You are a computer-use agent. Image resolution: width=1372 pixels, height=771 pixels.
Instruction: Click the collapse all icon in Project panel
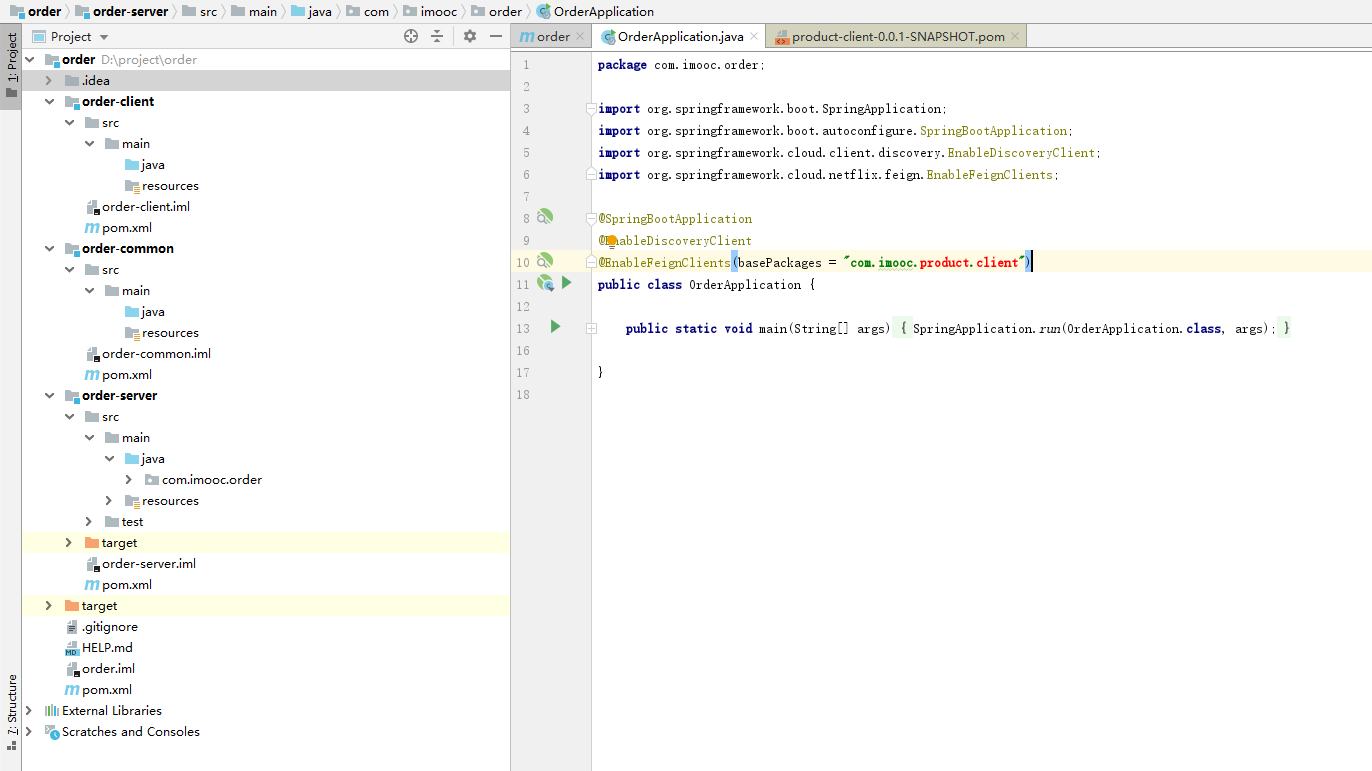[437, 36]
